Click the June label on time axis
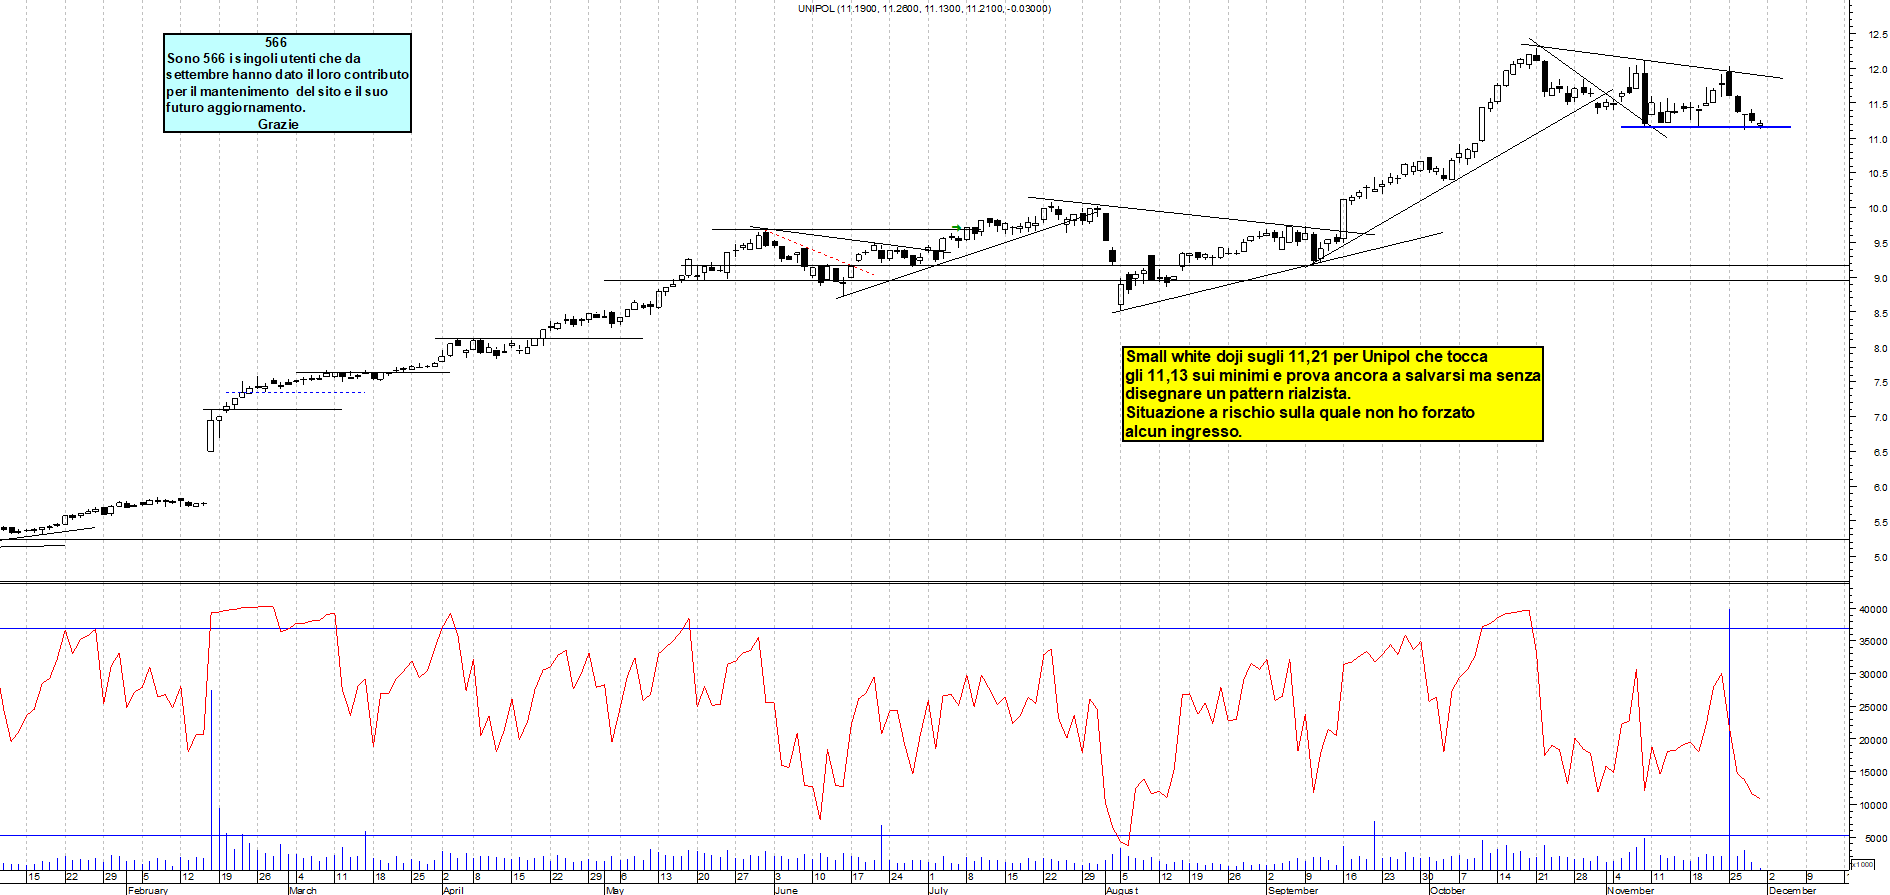The height and width of the screenshot is (895, 1890). (x=787, y=890)
